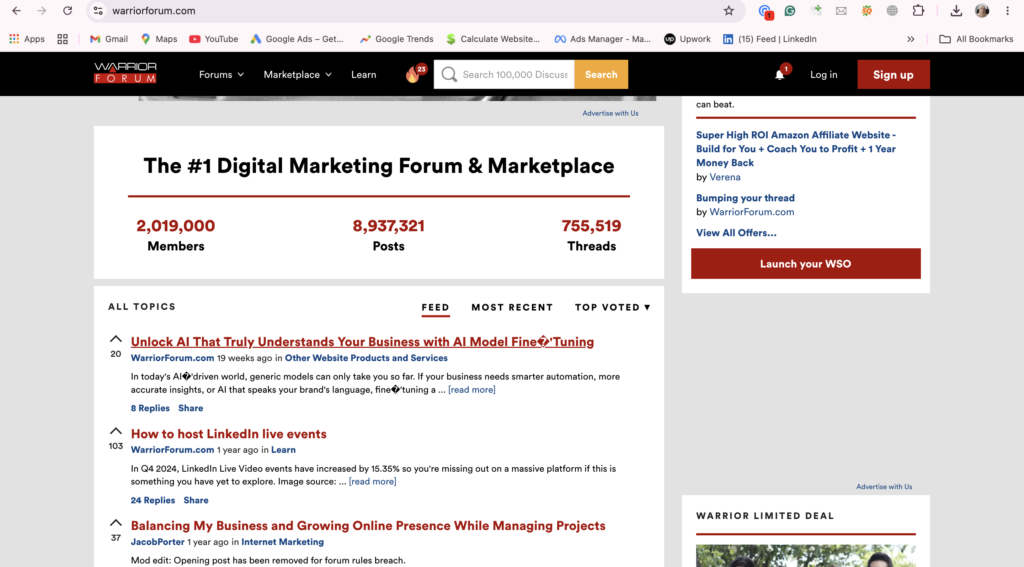Open the Warrior Limited Deal image

806,555
